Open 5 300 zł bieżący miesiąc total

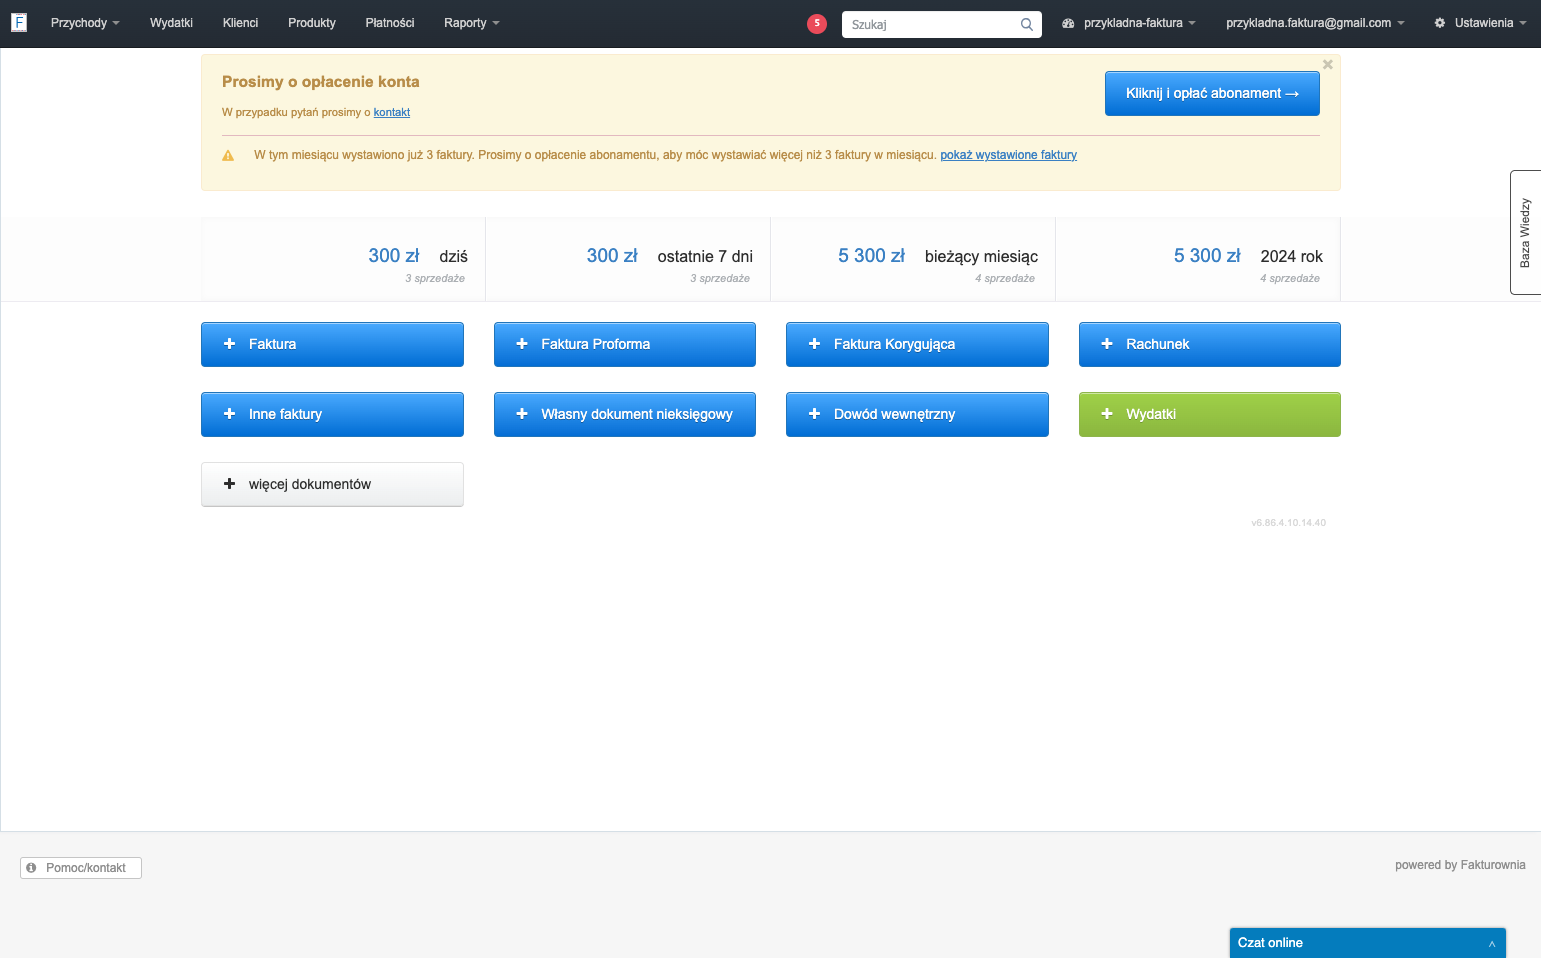click(x=871, y=256)
